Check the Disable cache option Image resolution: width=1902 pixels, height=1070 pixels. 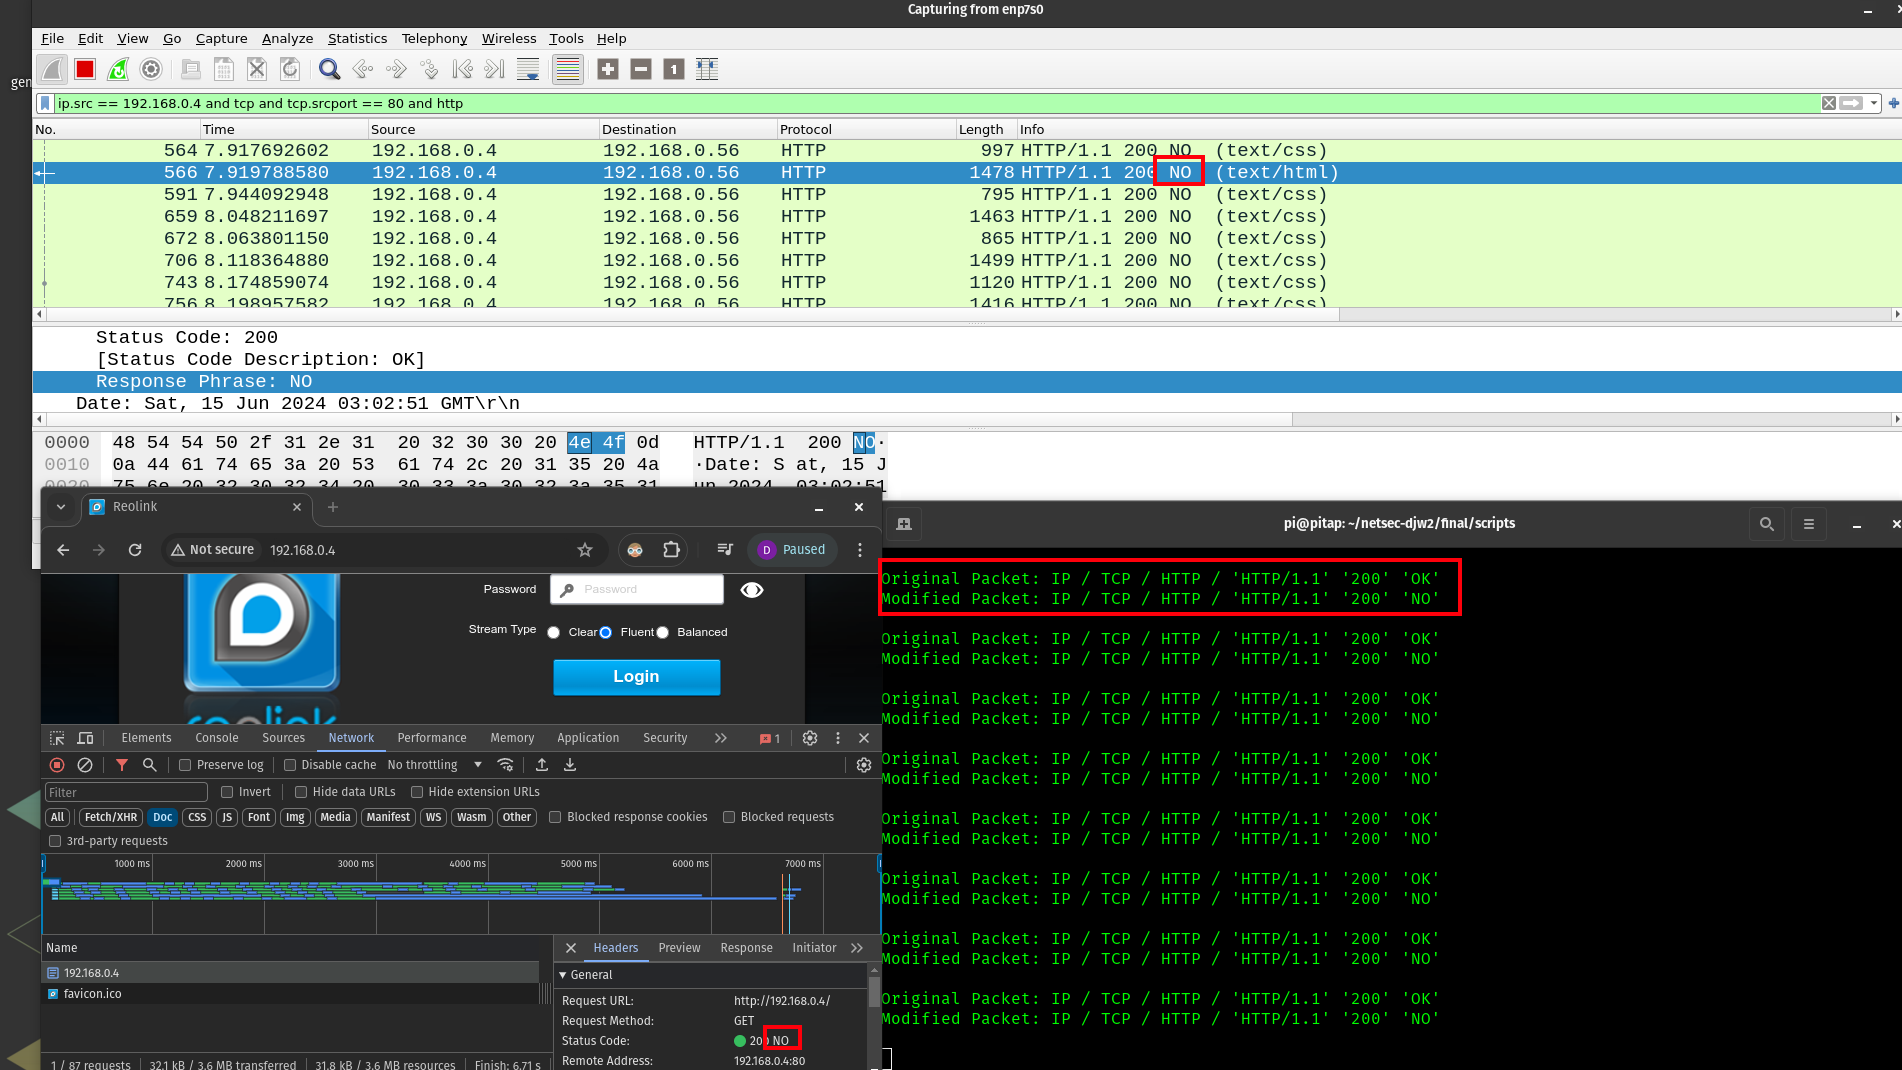290,765
